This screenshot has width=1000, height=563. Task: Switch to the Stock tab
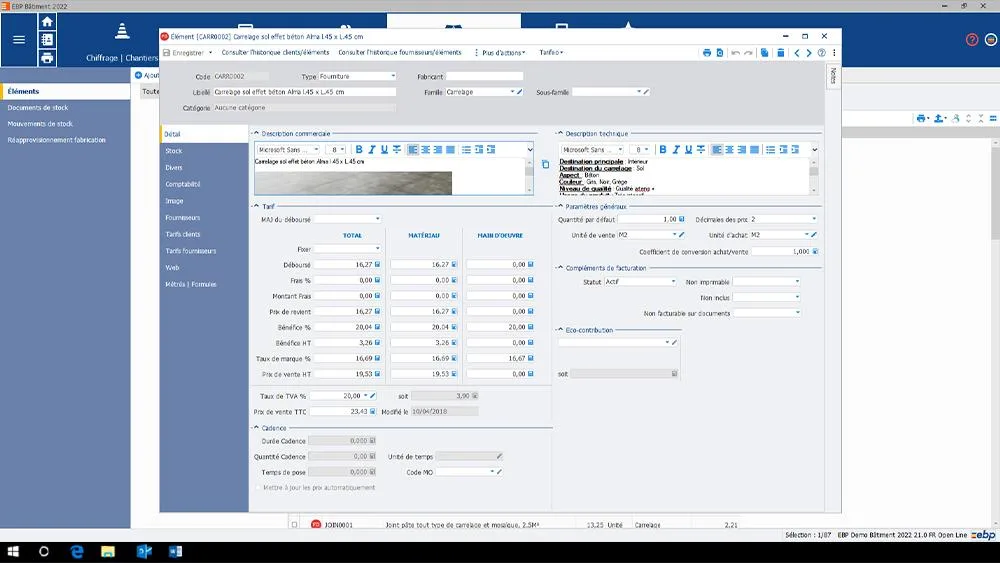tap(173, 151)
